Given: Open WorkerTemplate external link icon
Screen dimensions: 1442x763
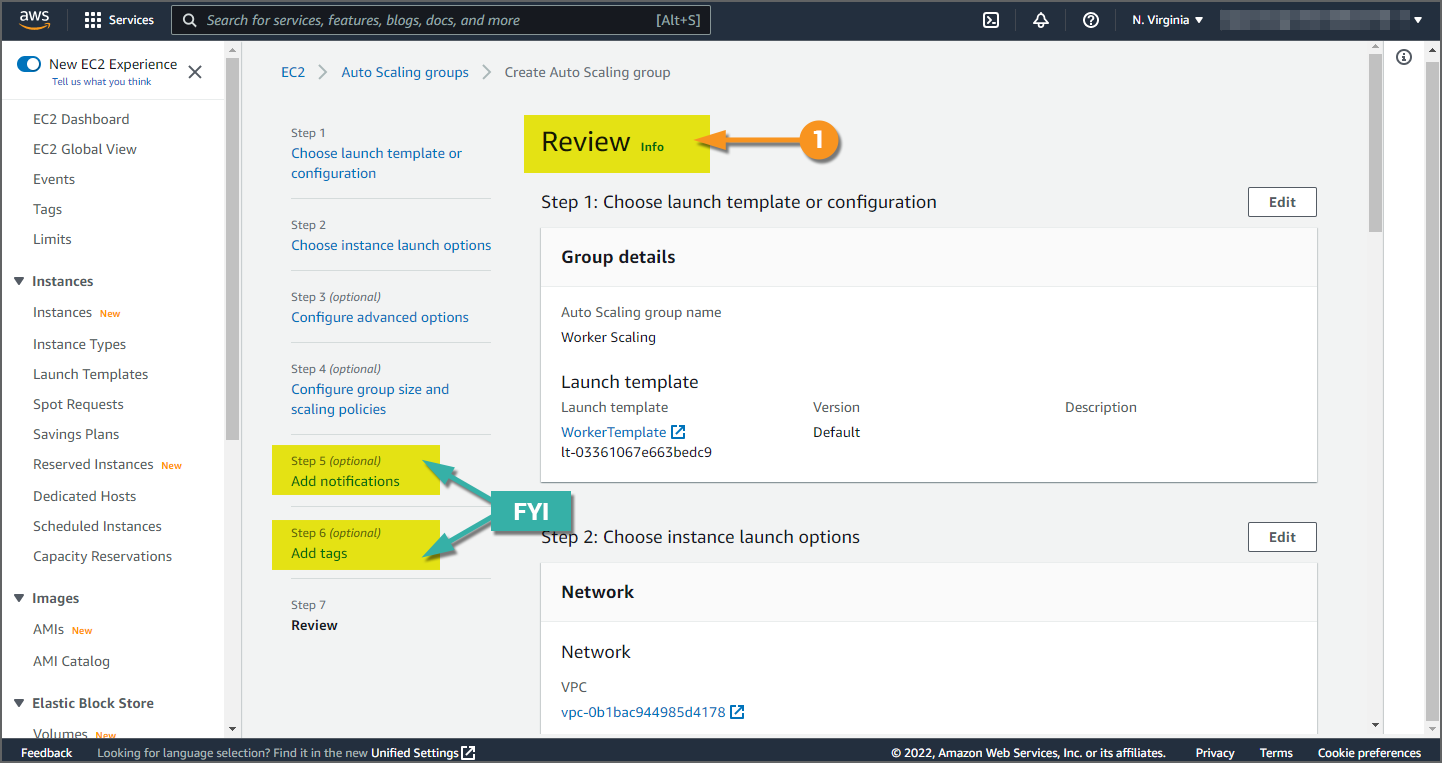Looking at the screenshot, I should 678,432.
